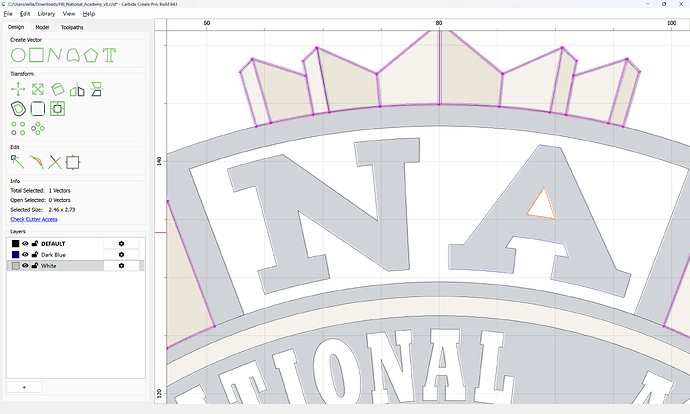This screenshot has height=414, width=690.
Task: Activate the Rotate transform tool
Action: coord(58,89)
